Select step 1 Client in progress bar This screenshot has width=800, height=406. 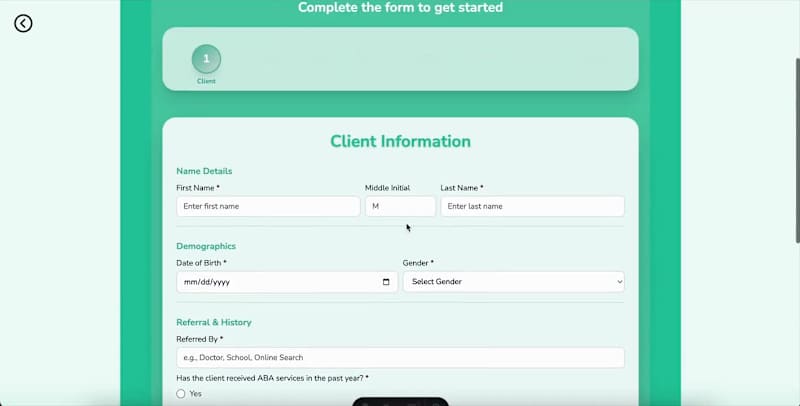(x=206, y=59)
